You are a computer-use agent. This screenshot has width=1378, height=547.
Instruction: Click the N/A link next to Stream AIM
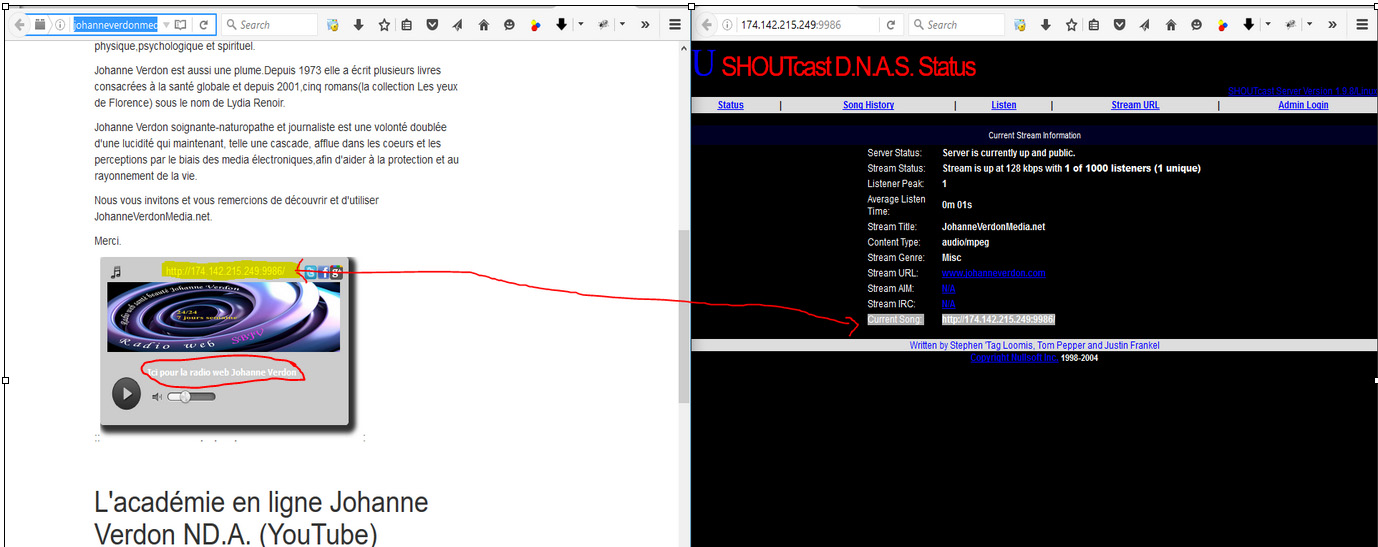tap(949, 289)
